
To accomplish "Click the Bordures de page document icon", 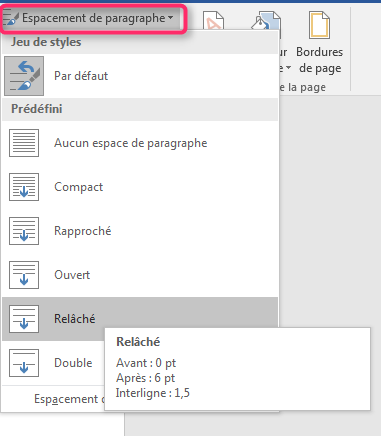I will click(319, 25).
